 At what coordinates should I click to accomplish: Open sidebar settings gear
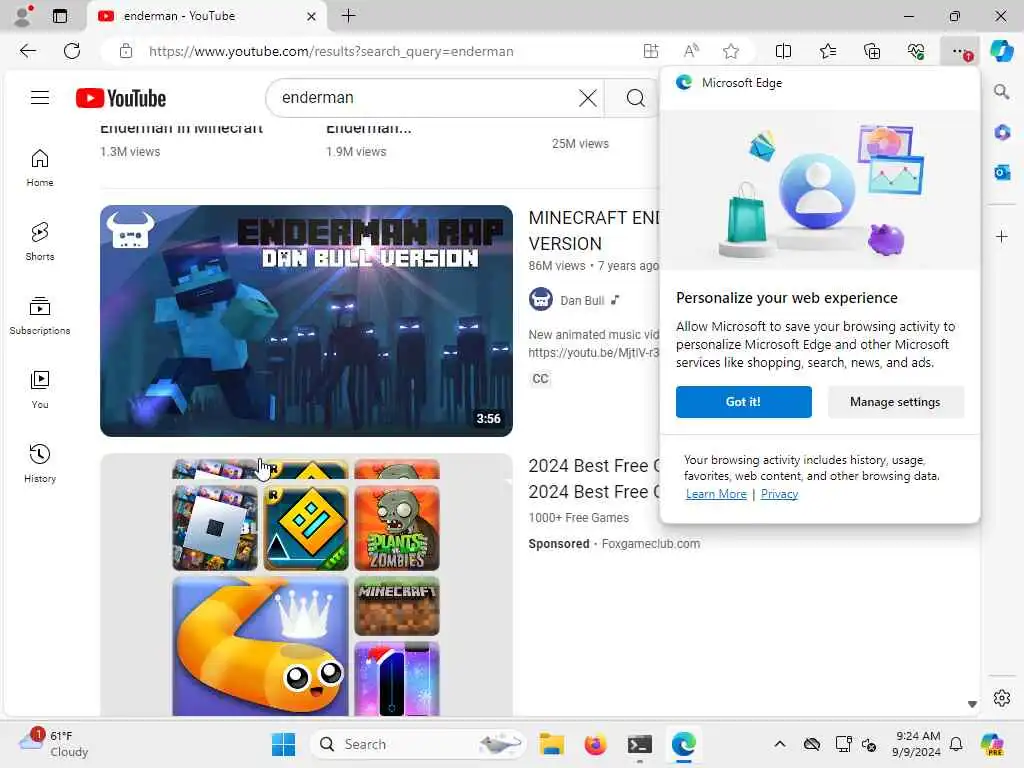1002,698
